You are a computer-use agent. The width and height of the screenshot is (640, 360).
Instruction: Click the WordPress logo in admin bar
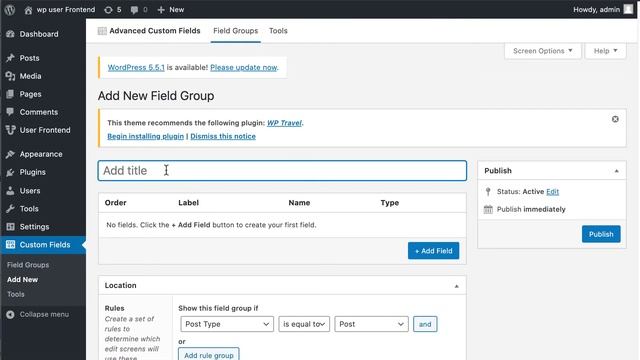[x=10, y=9]
